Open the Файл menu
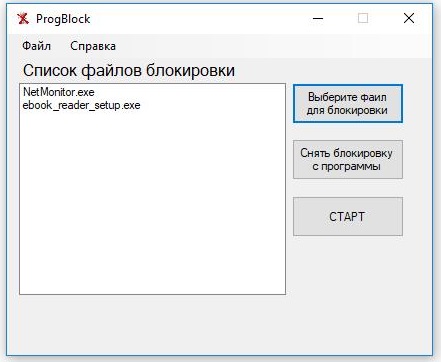Image resolution: width=441 pixels, height=362 pixels. 36,46
